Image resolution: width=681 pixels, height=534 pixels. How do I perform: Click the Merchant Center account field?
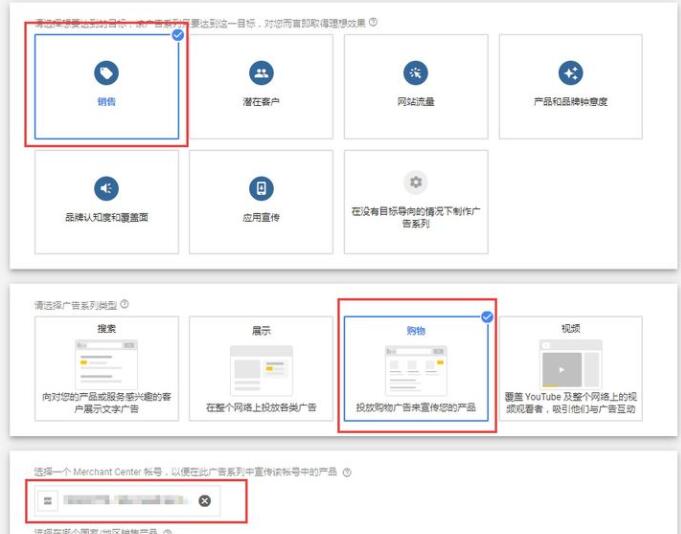[x=120, y=500]
